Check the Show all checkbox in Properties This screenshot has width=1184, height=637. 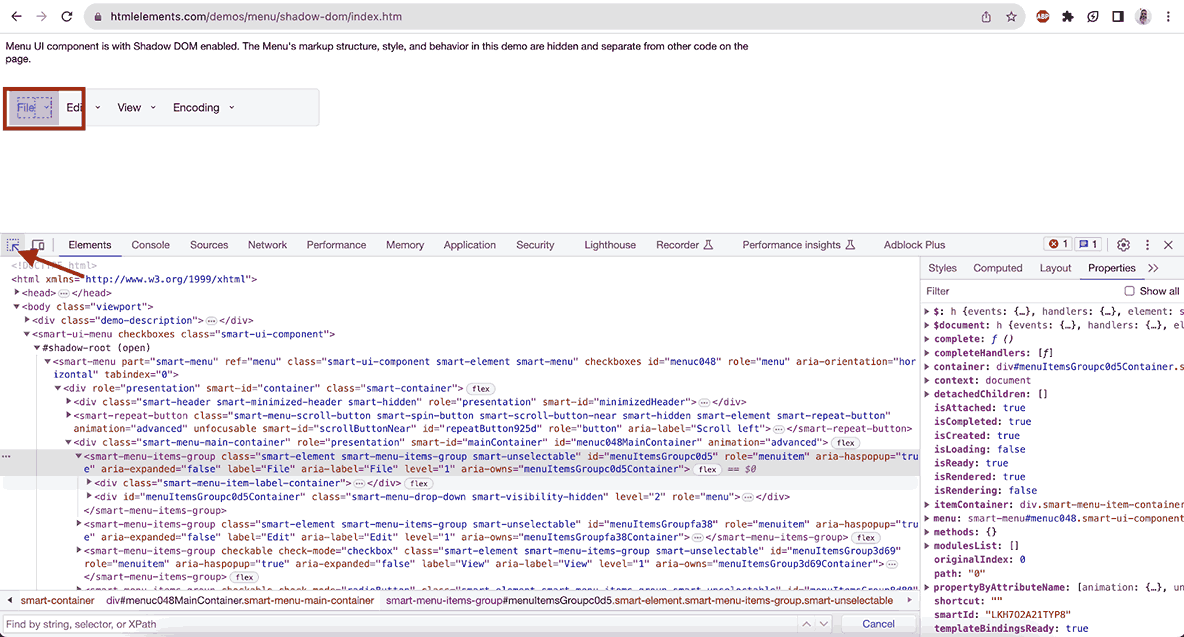pos(1132,291)
